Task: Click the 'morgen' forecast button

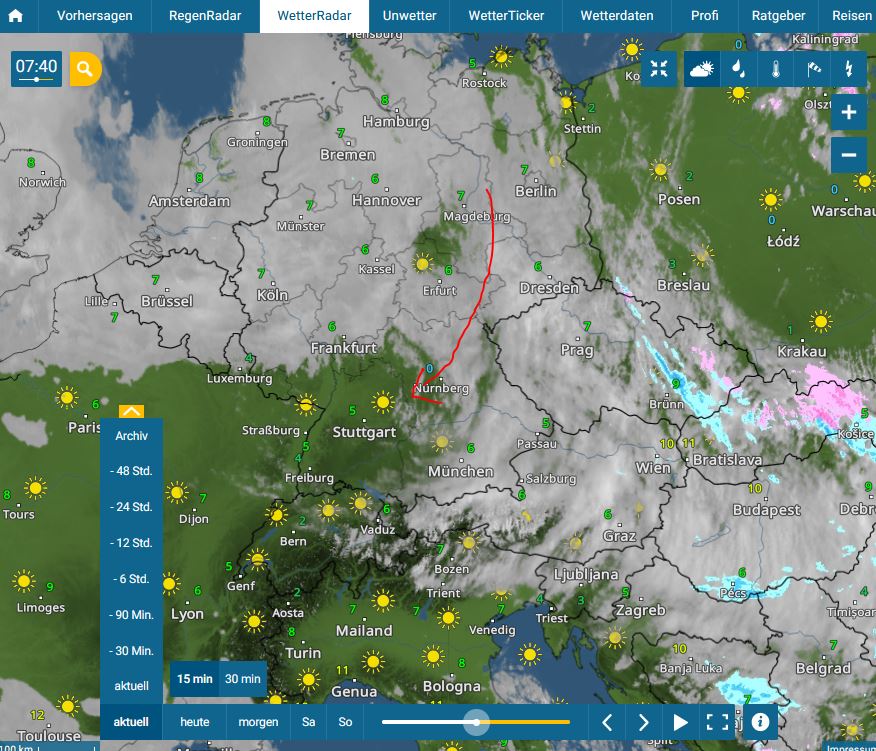Action: pos(258,722)
